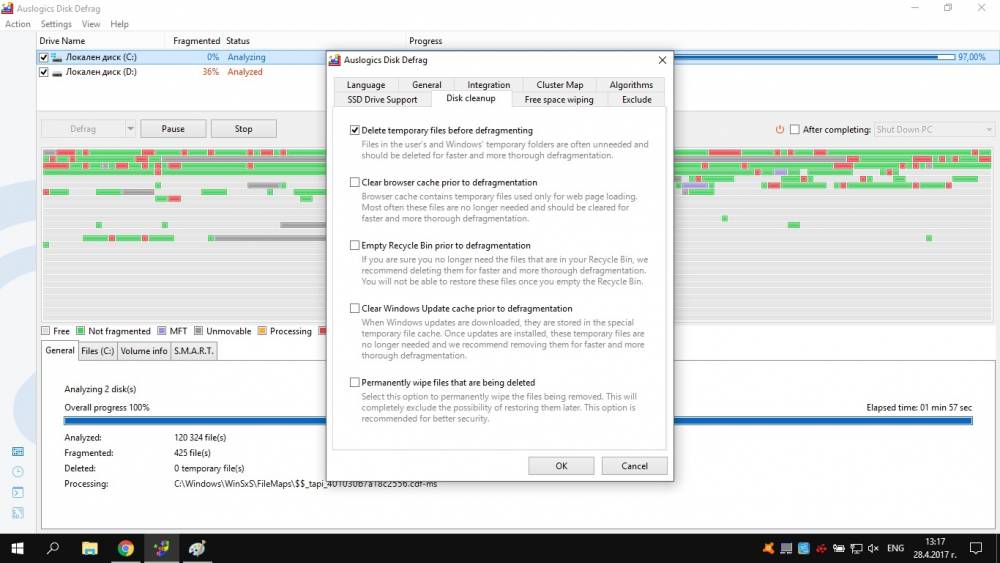Open the S.M.A.R.T. tab
The width and height of the screenshot is (1000, 563).
coord(194,351)
